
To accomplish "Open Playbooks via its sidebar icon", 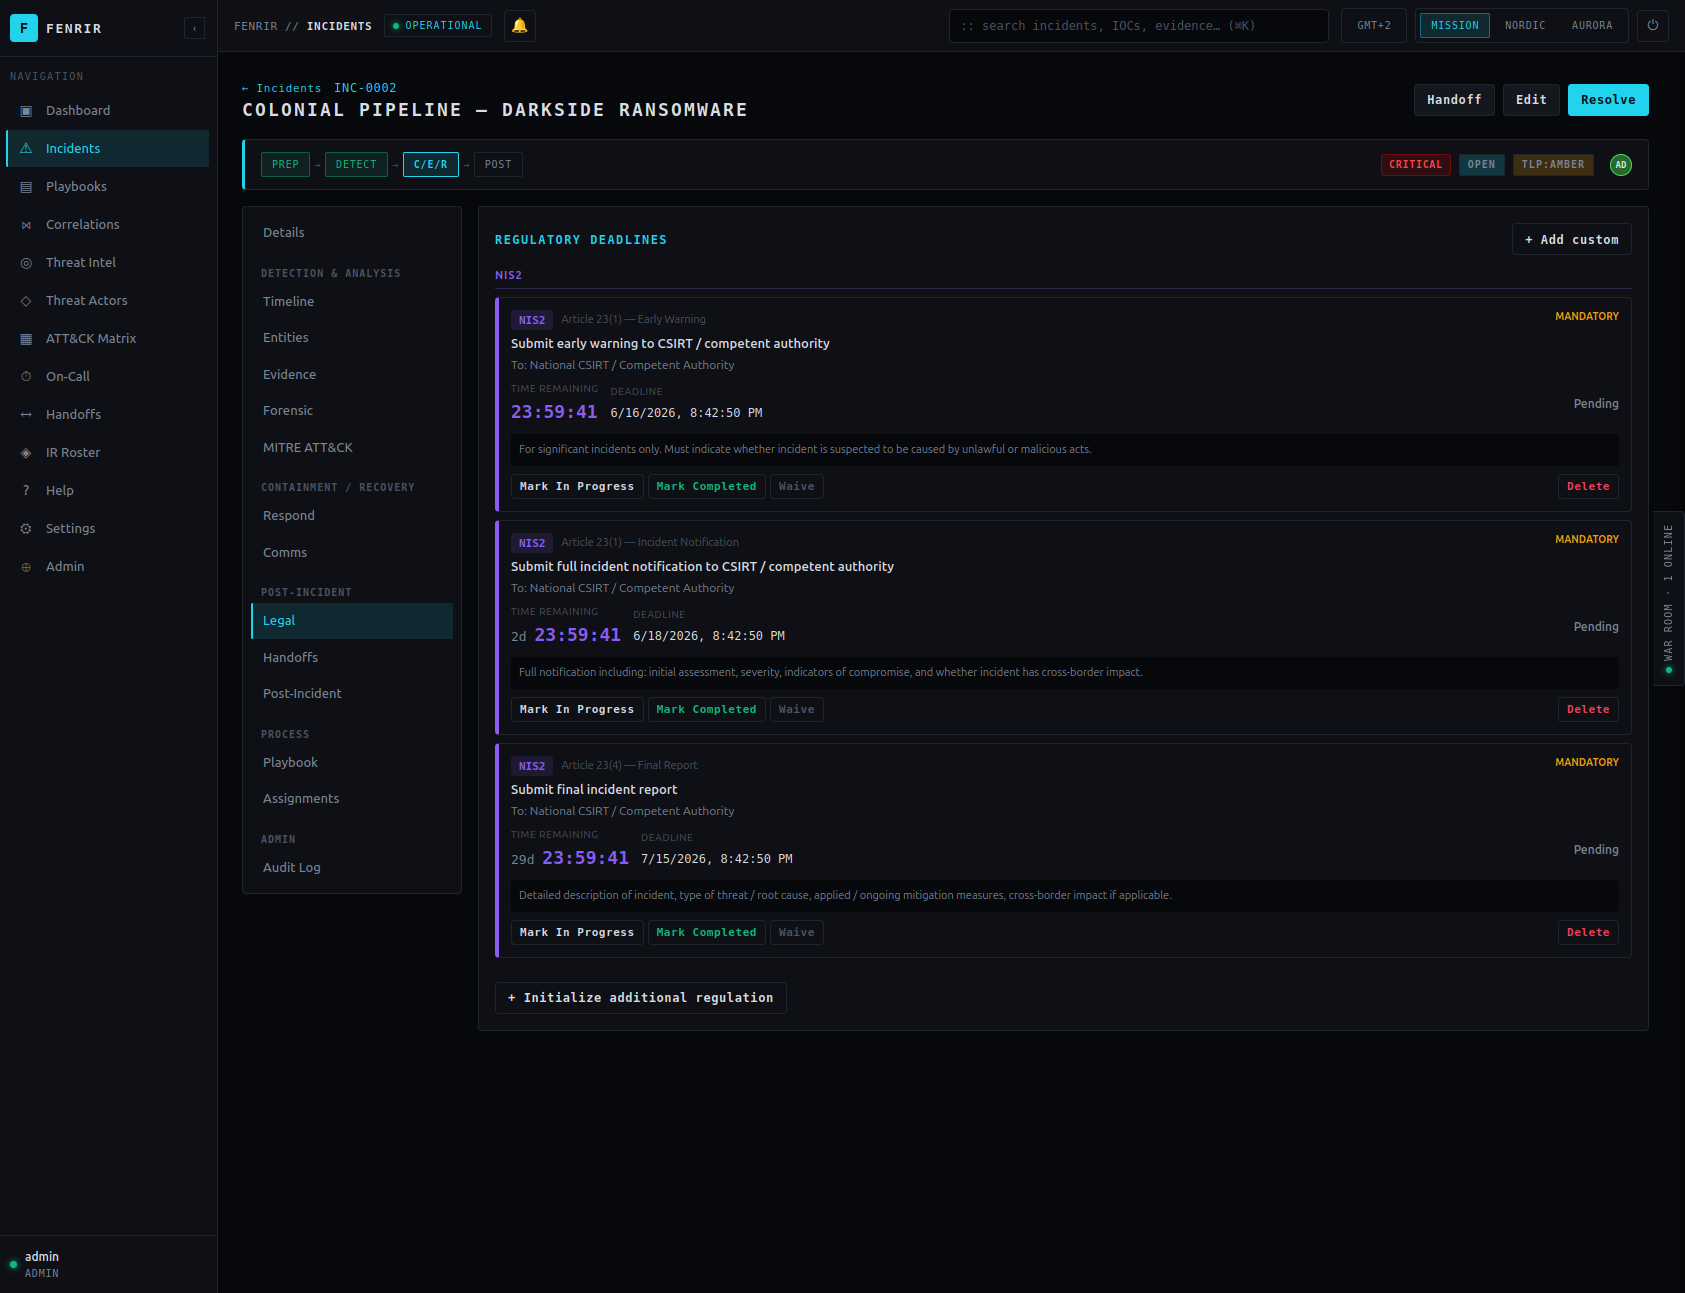I will click(26, 187).
